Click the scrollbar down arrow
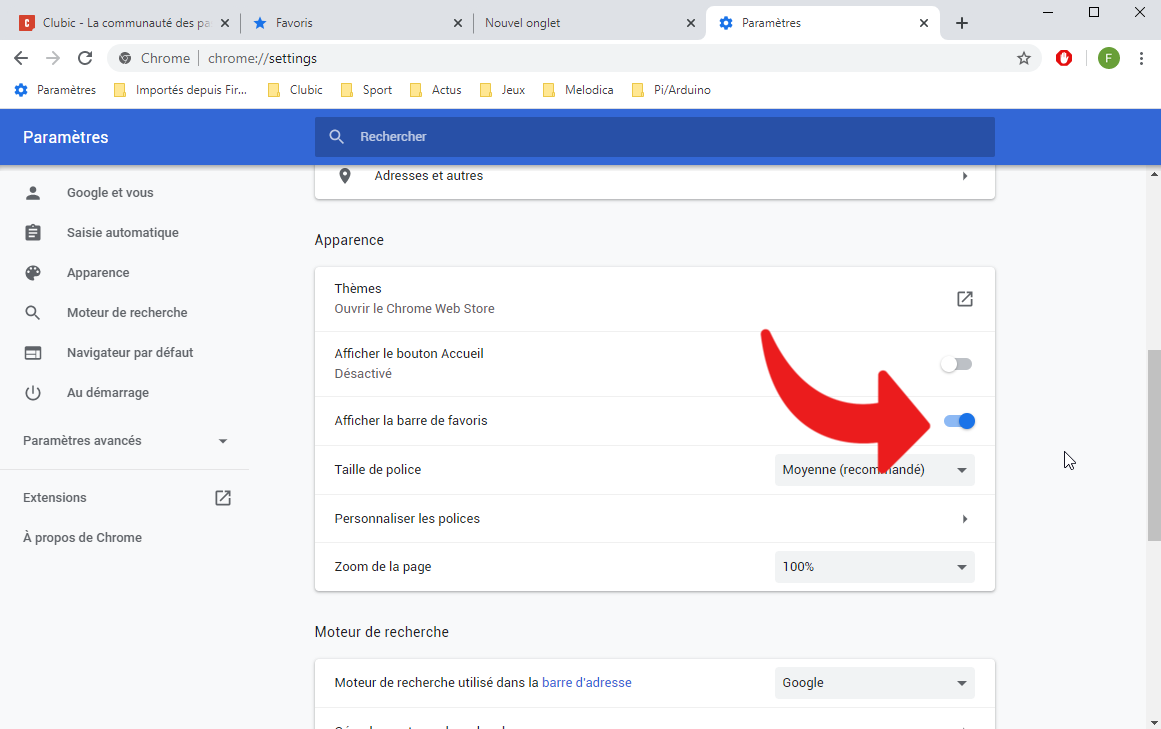Screen dimensions: 1161x729 (1154, 722)
